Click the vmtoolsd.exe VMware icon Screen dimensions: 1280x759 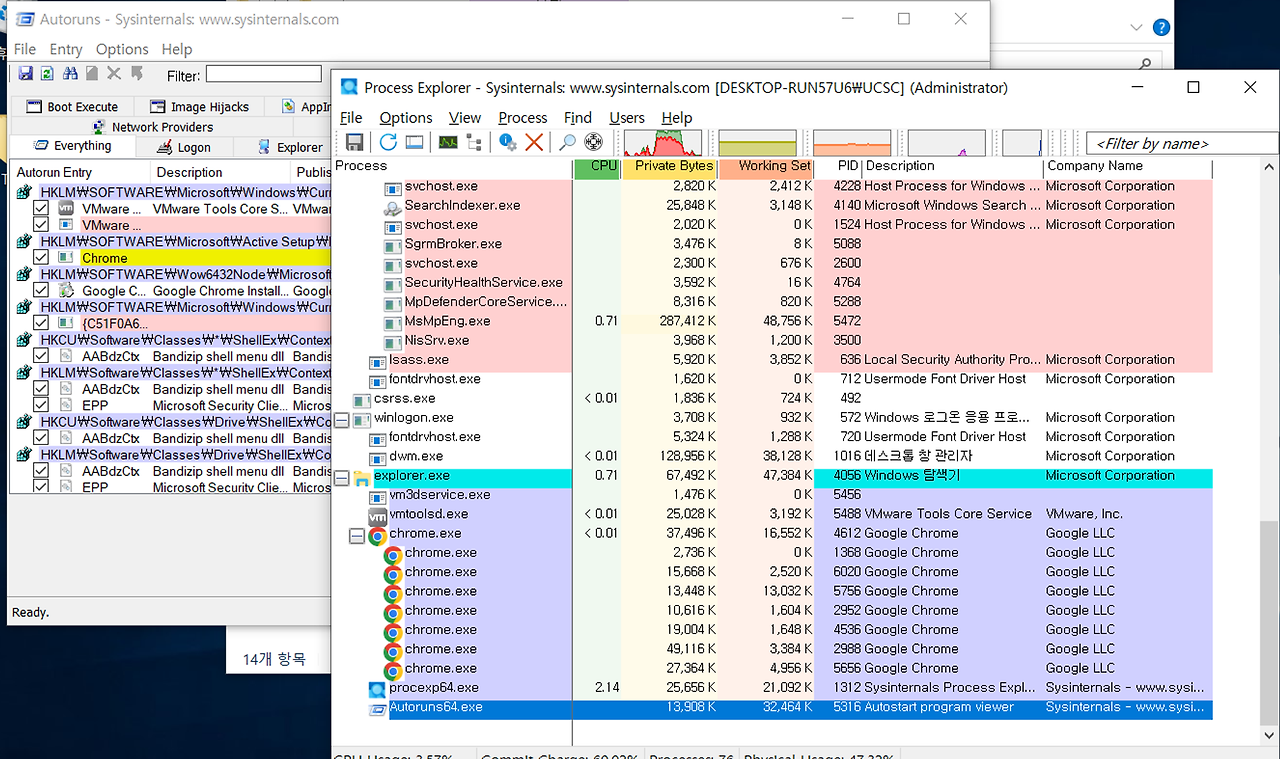(x=377, y=516)
